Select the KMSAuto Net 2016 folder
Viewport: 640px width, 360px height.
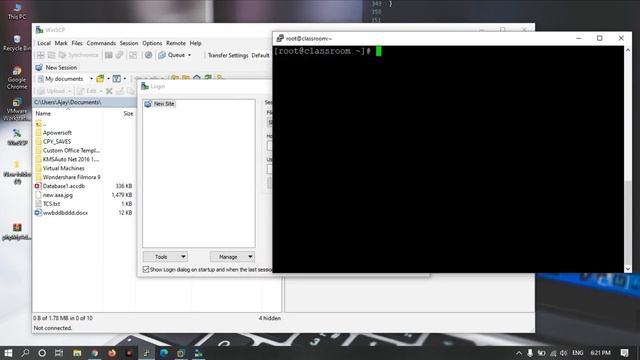click(71, 159)
